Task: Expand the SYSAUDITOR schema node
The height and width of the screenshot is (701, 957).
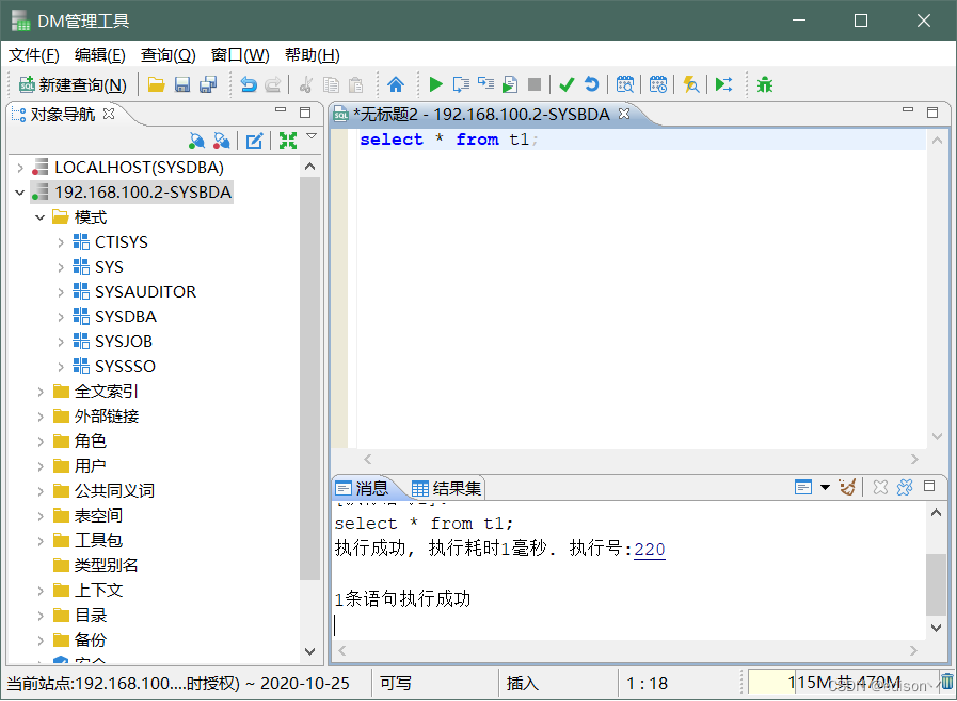Action: (60, 292)
